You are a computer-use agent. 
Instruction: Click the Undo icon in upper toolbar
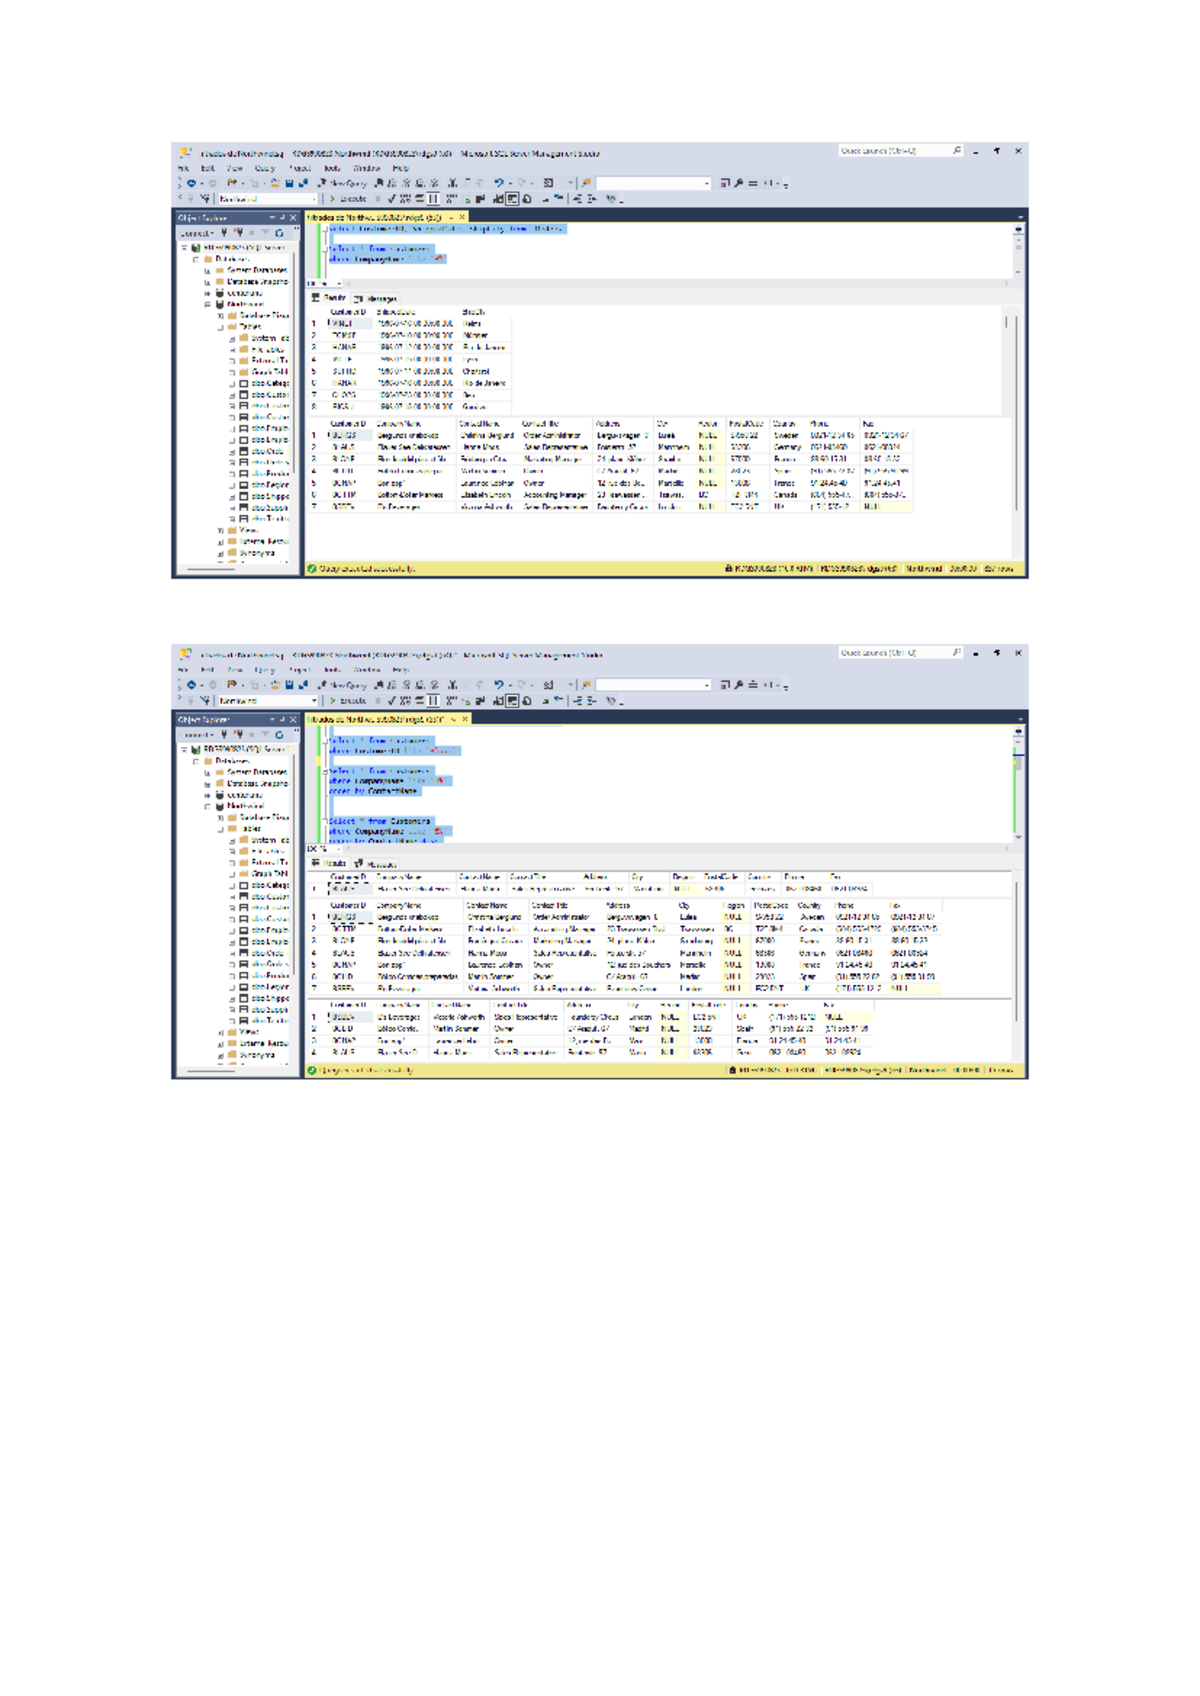499,183
